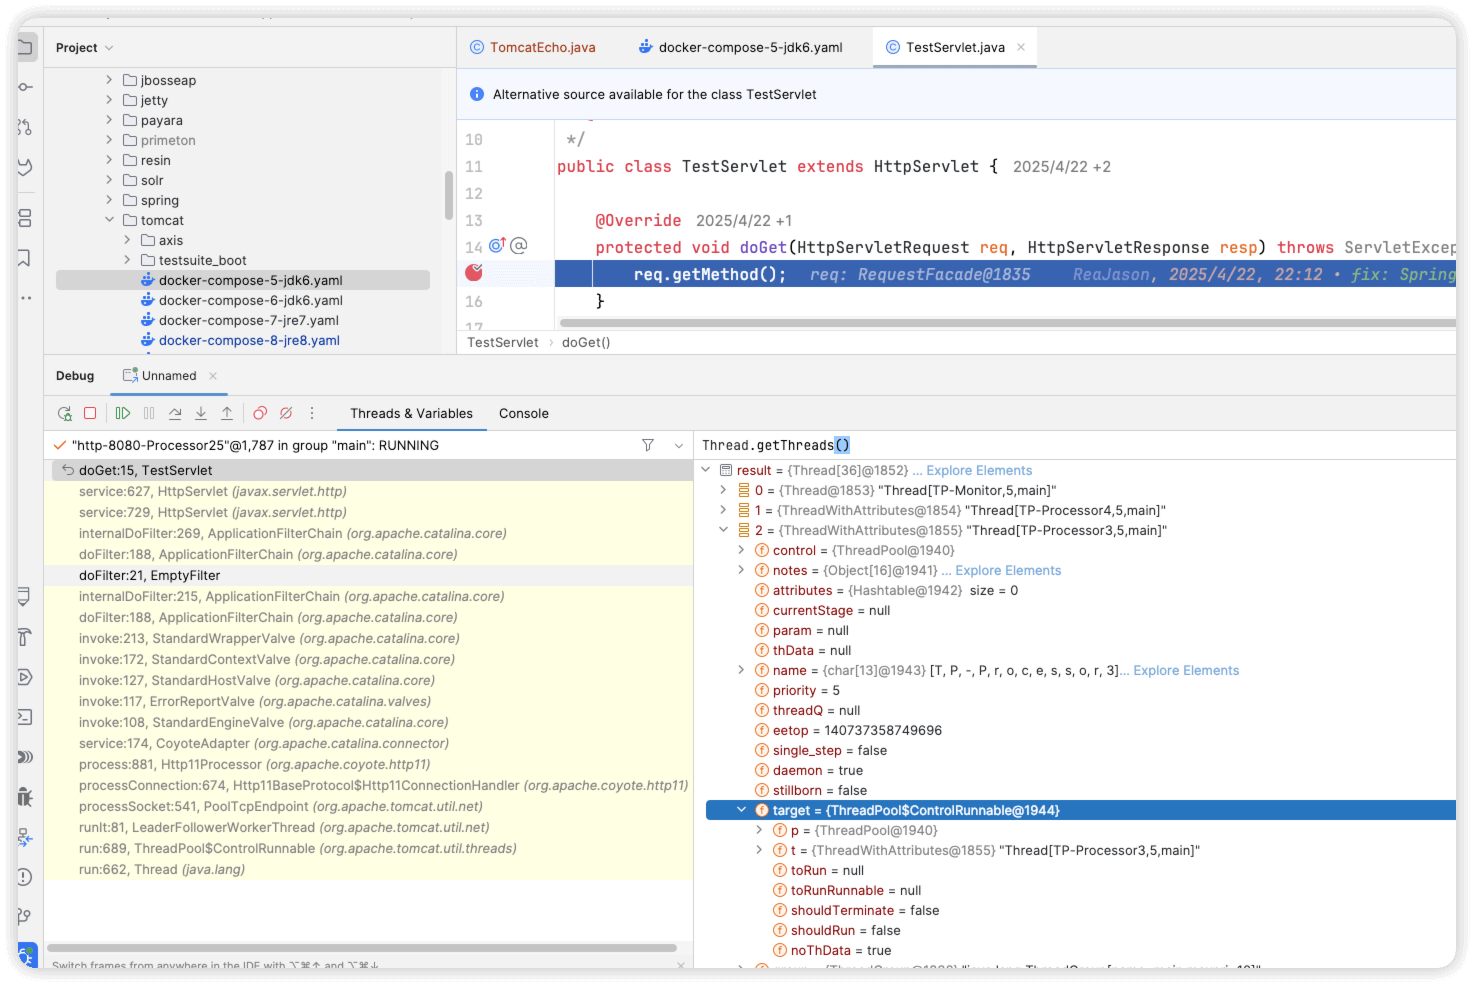Open the Git tool window icon

coord(26,917)
